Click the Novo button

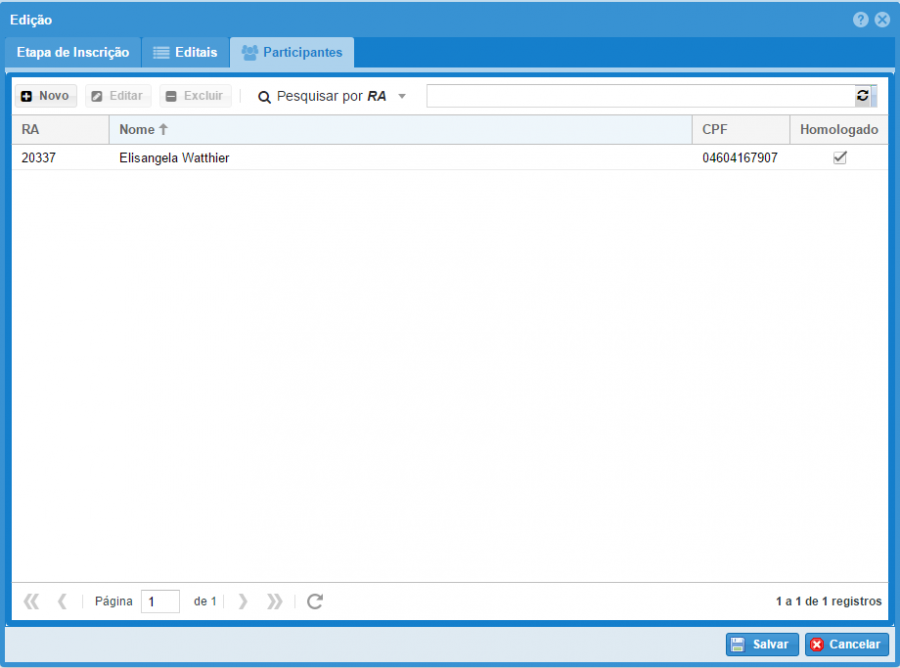[45, 96]
